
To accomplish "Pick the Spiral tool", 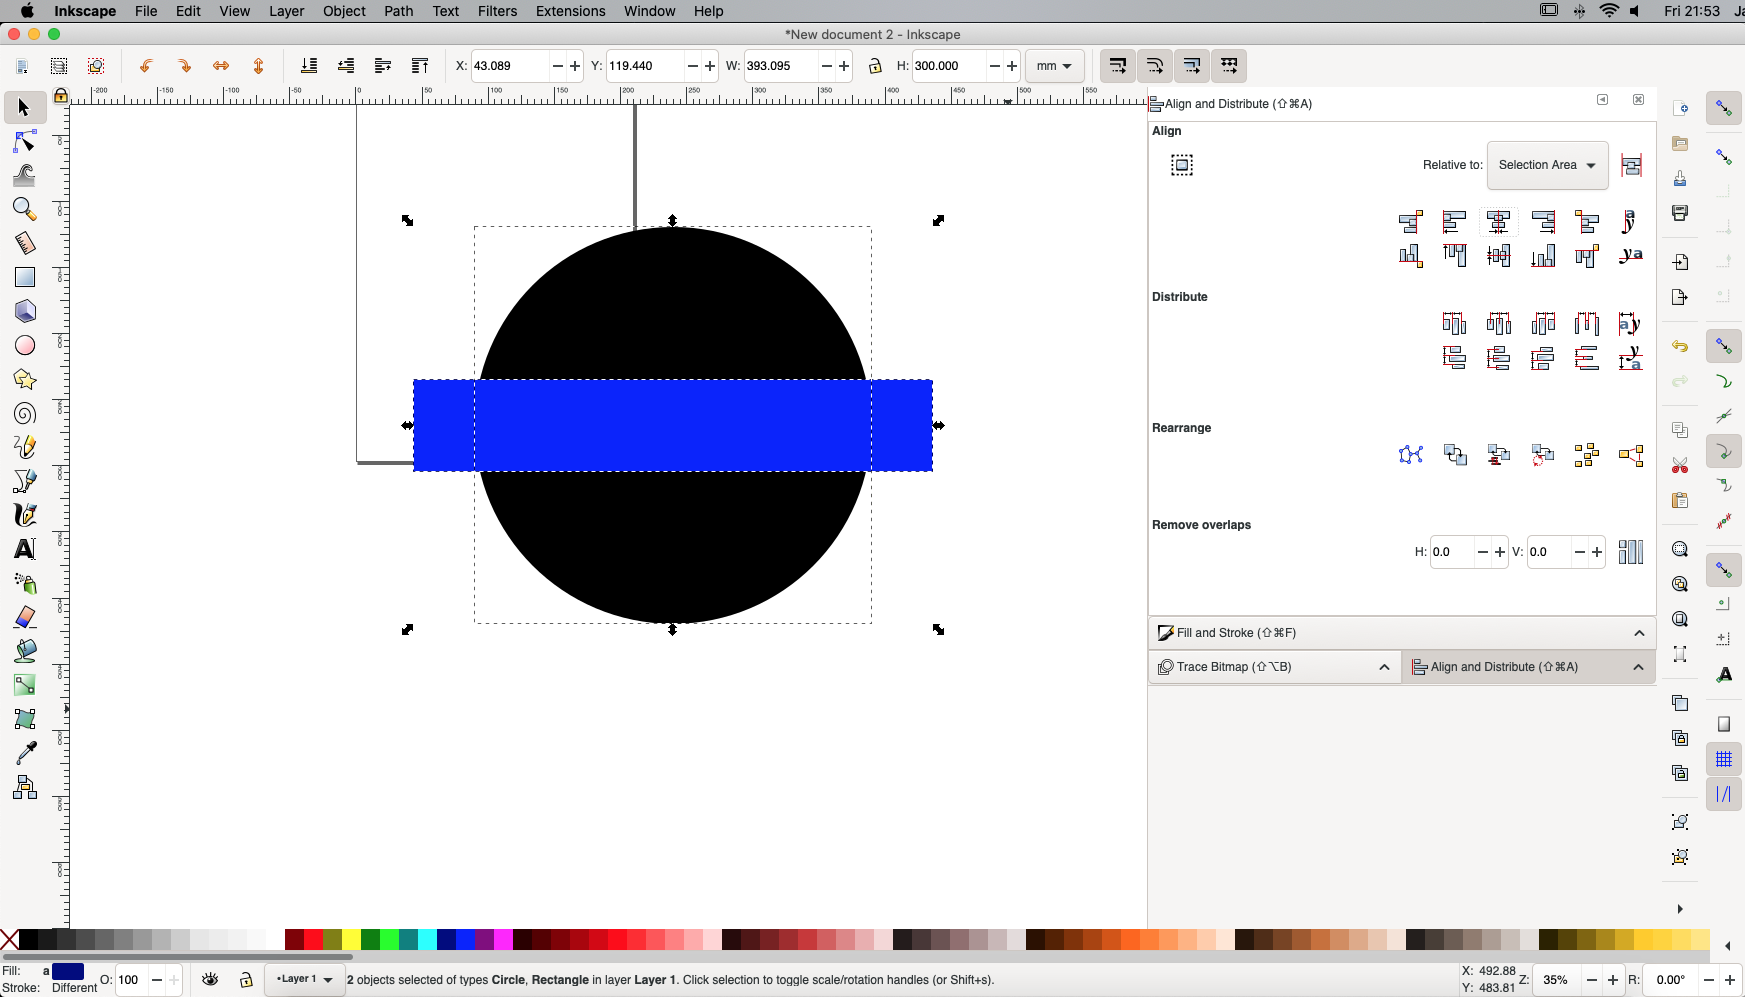I will (x=25, y=413).
